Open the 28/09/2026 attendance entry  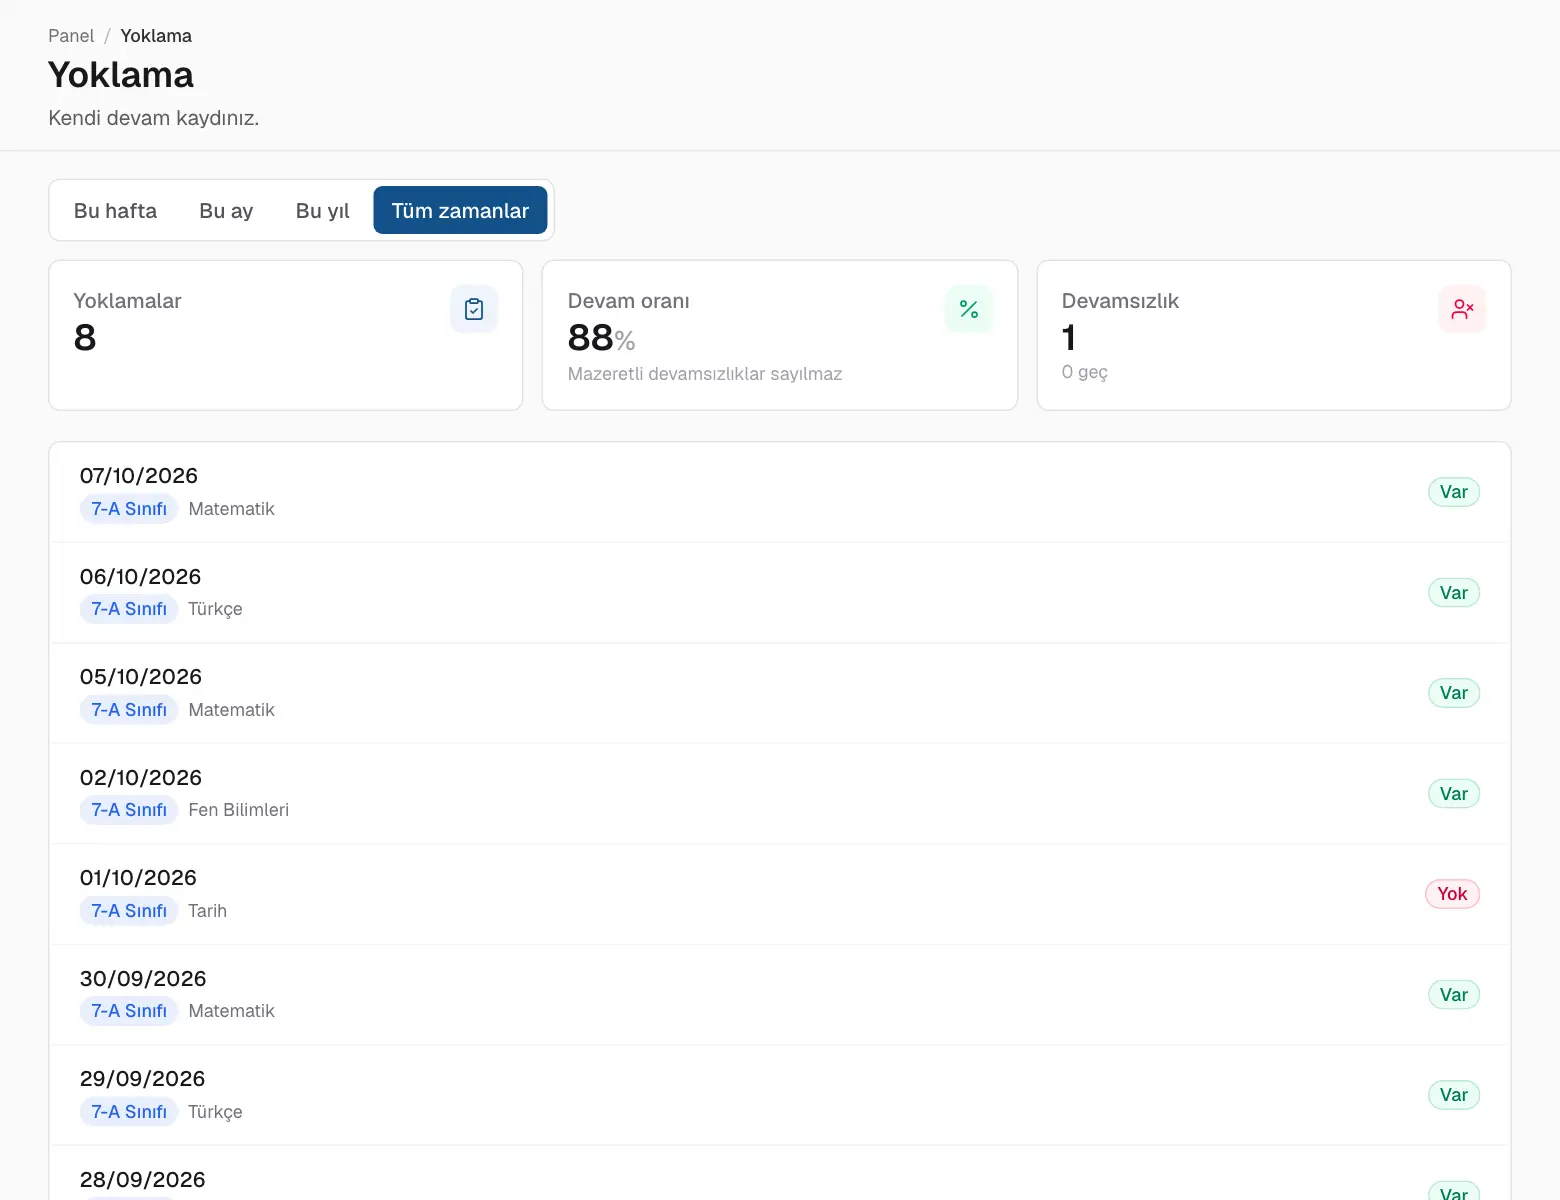pyautogui.click(x=779, y=1174)
